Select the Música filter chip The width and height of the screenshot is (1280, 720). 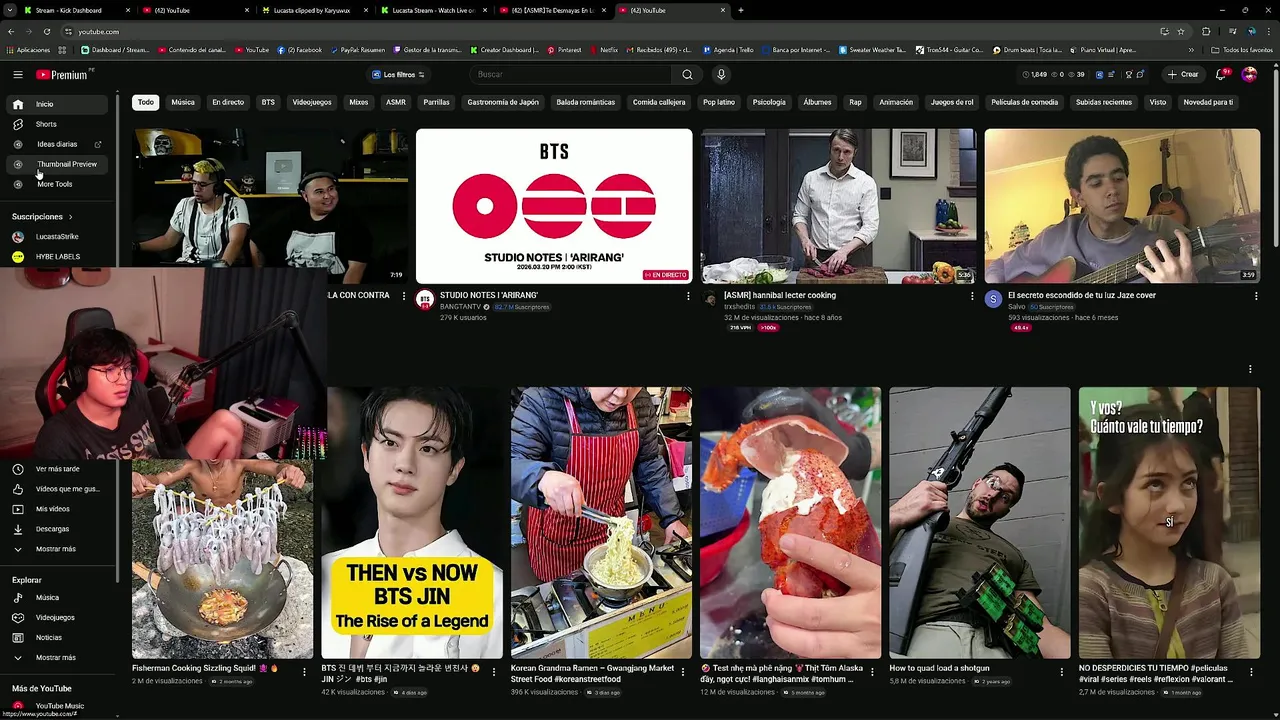click(183, 102)
